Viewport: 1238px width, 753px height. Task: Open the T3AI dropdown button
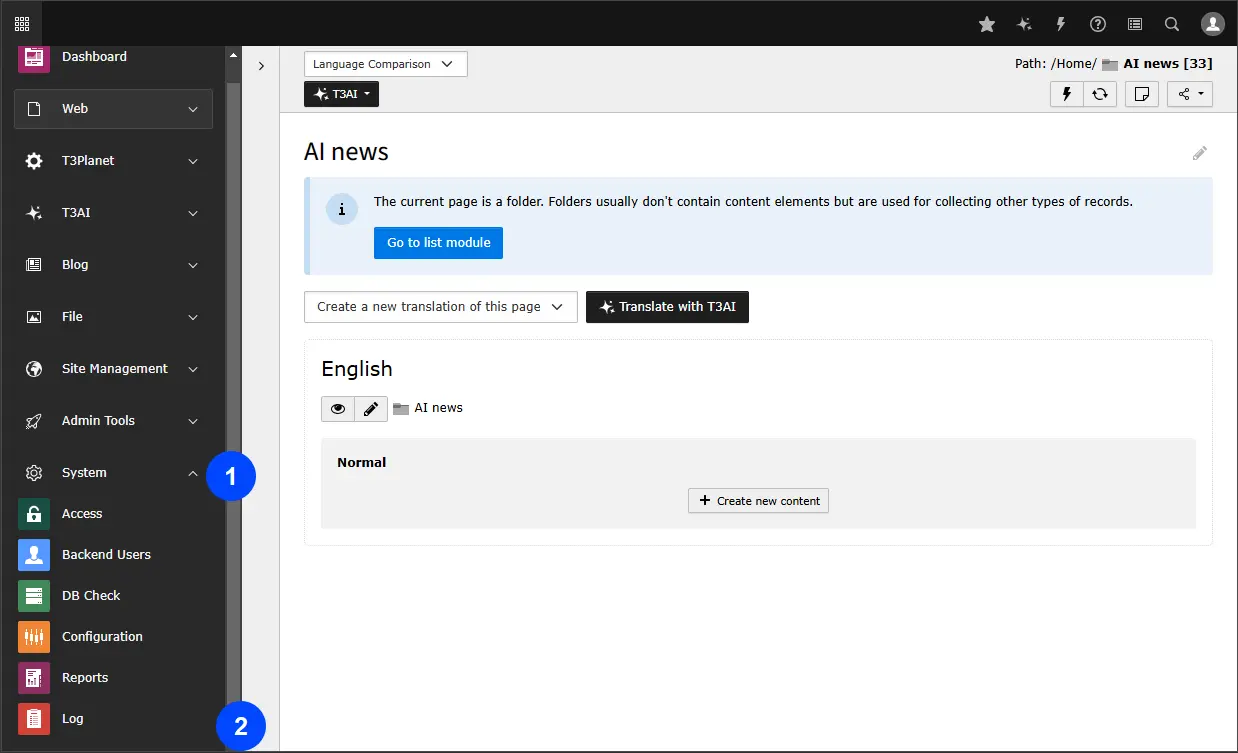pos(341,94)
